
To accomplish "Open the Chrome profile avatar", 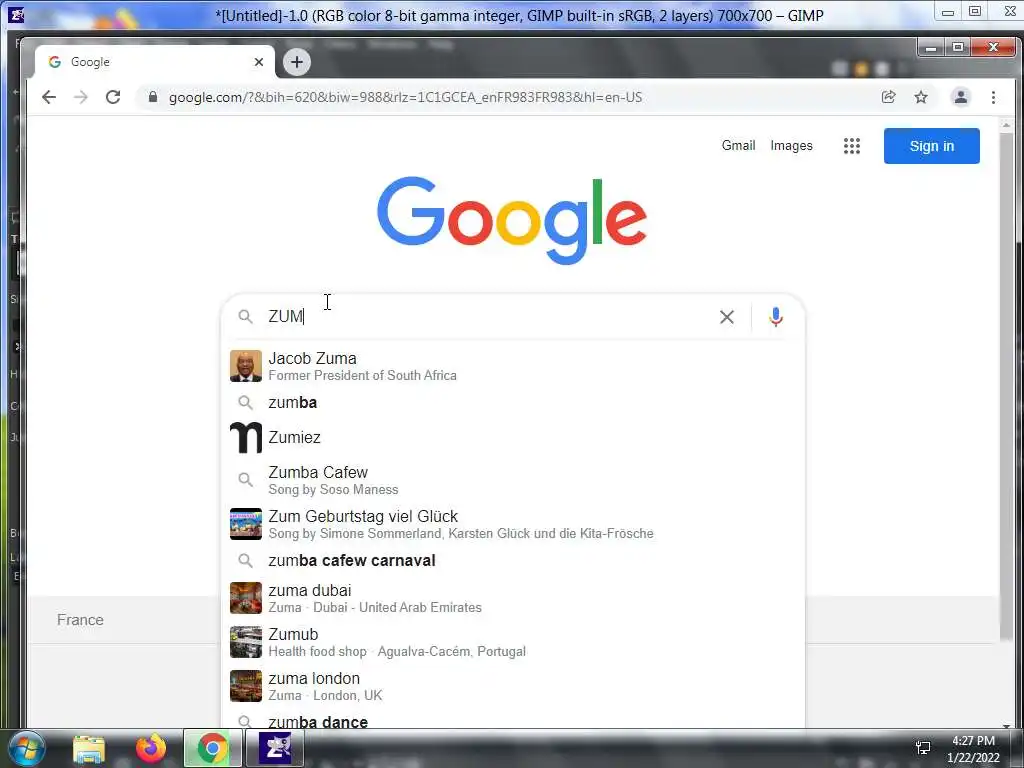I will click(x=961, y=97).
